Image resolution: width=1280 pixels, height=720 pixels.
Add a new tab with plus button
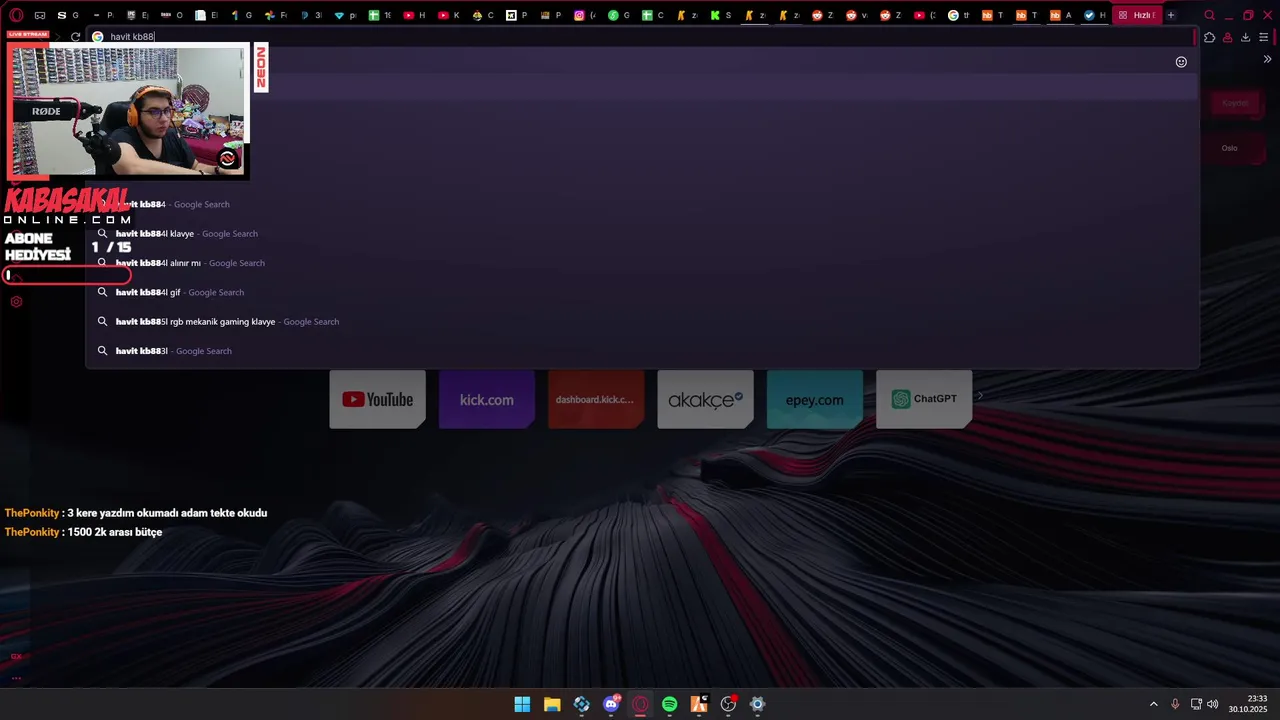point(1171,15)
